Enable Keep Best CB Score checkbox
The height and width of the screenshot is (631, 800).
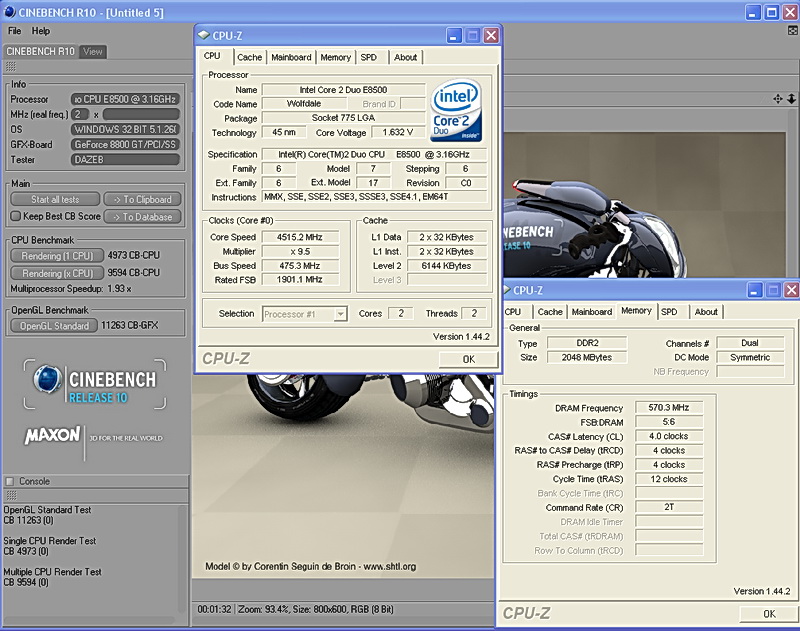15,216
